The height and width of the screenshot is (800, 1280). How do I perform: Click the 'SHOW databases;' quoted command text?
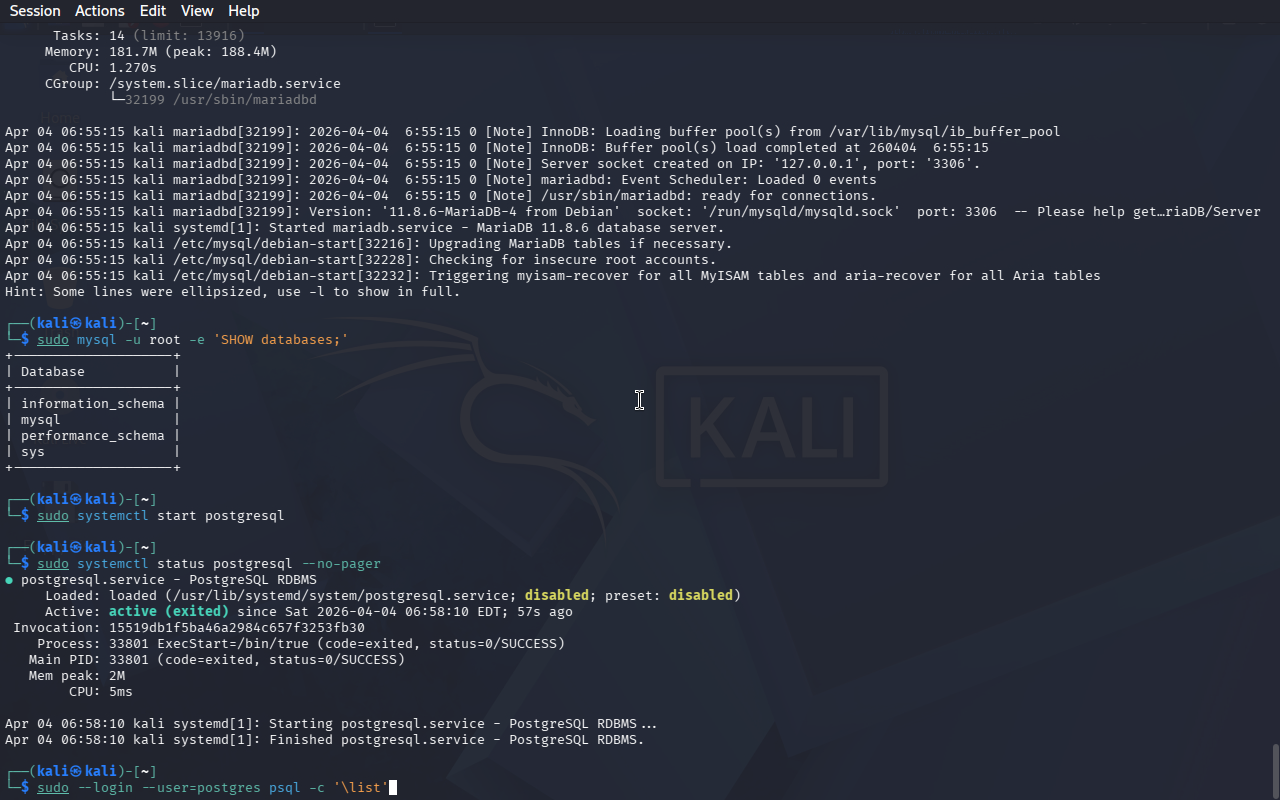[x=280, y=340]
